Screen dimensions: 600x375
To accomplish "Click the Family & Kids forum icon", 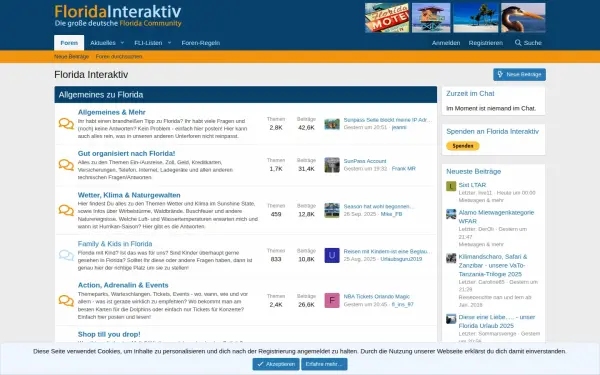I will (x=66, y=255).
